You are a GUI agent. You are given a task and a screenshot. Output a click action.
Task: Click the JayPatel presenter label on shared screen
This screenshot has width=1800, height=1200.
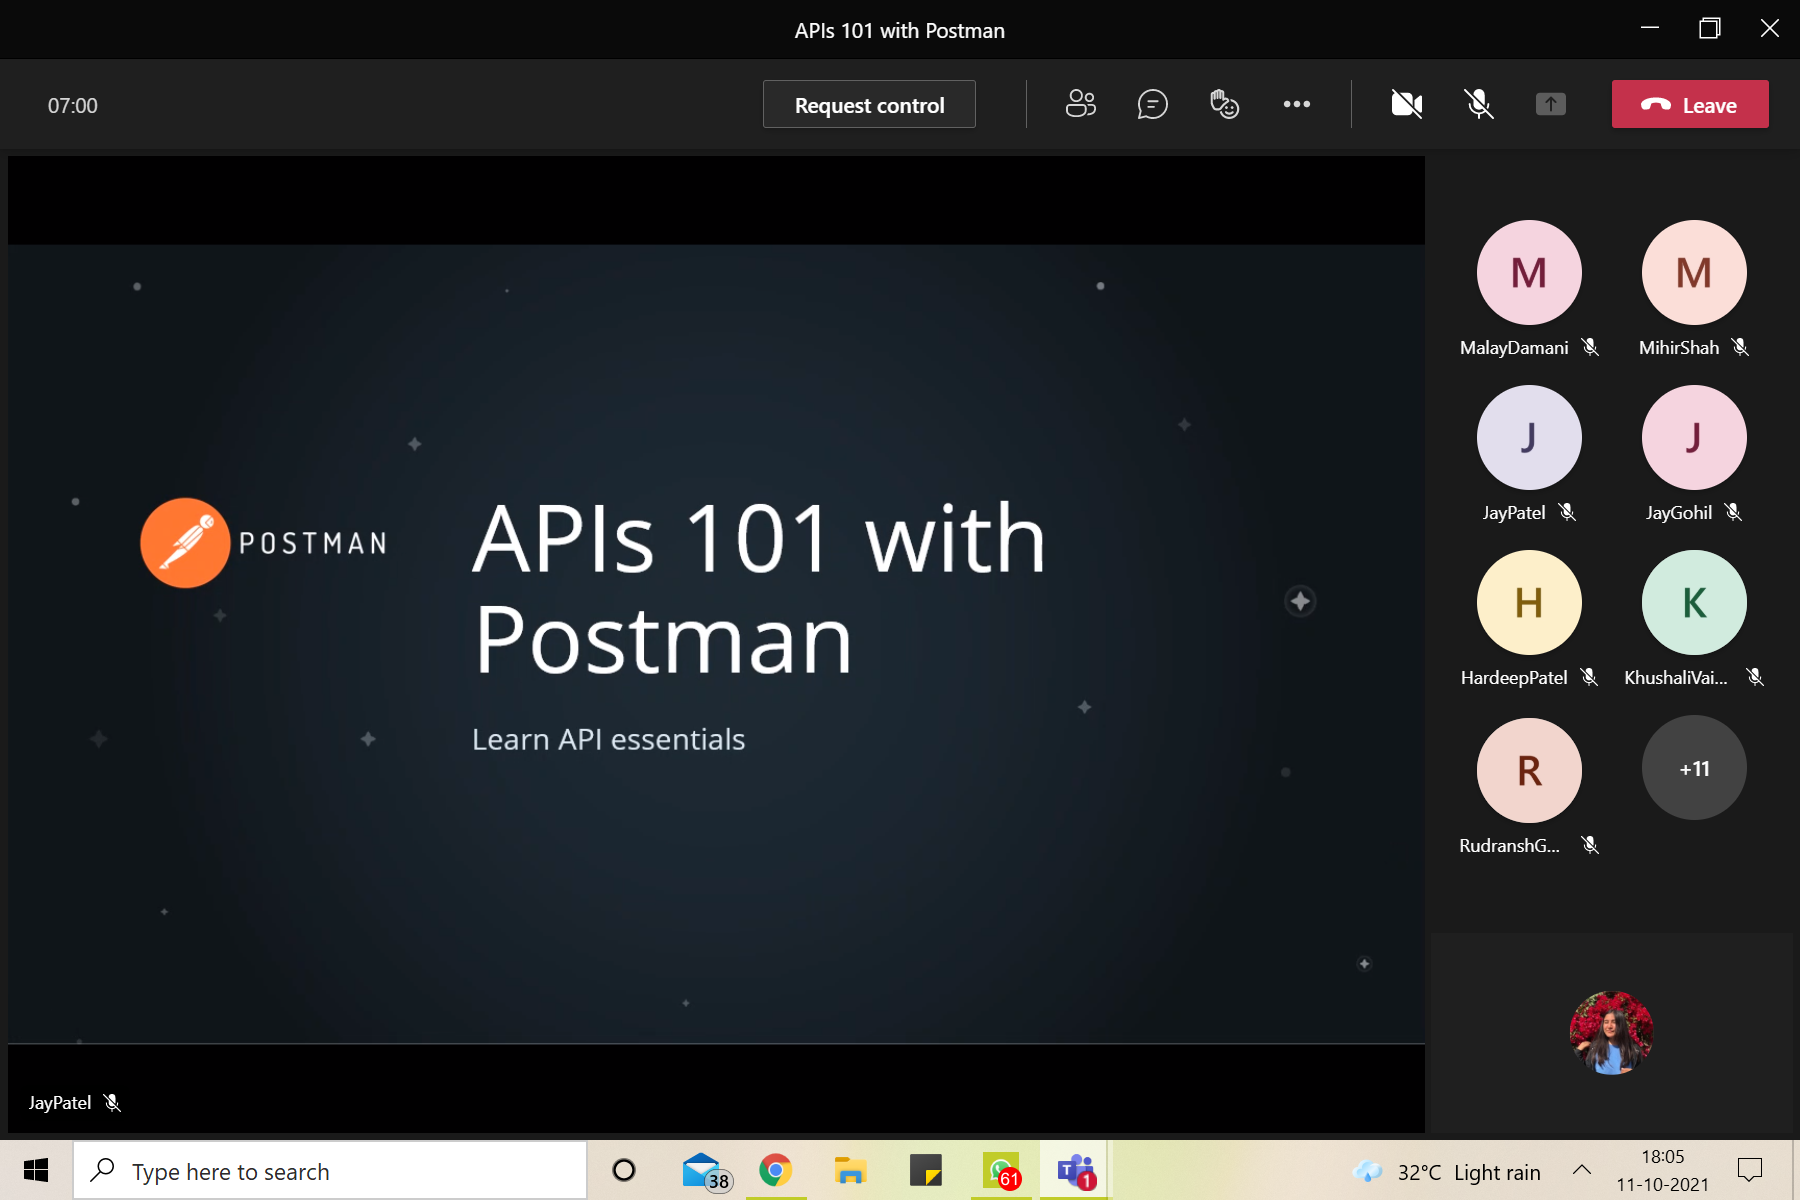[59, 1102]
